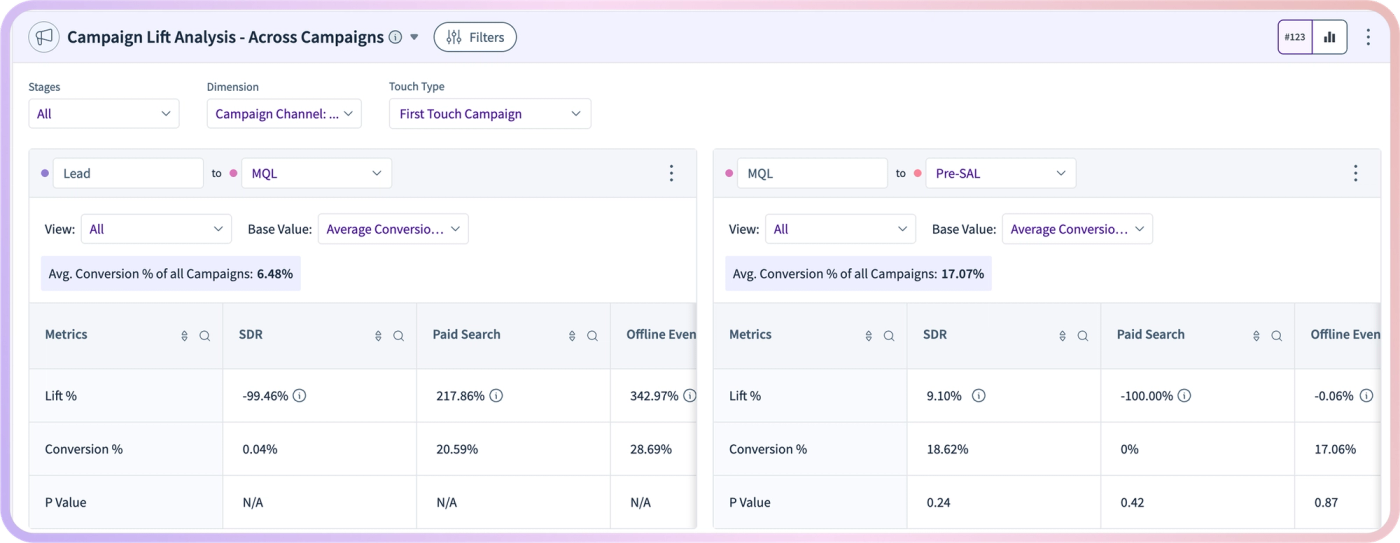1400x543 pixels.
Task: Search the SDR column in Lead panel
Action: (398, 336)
